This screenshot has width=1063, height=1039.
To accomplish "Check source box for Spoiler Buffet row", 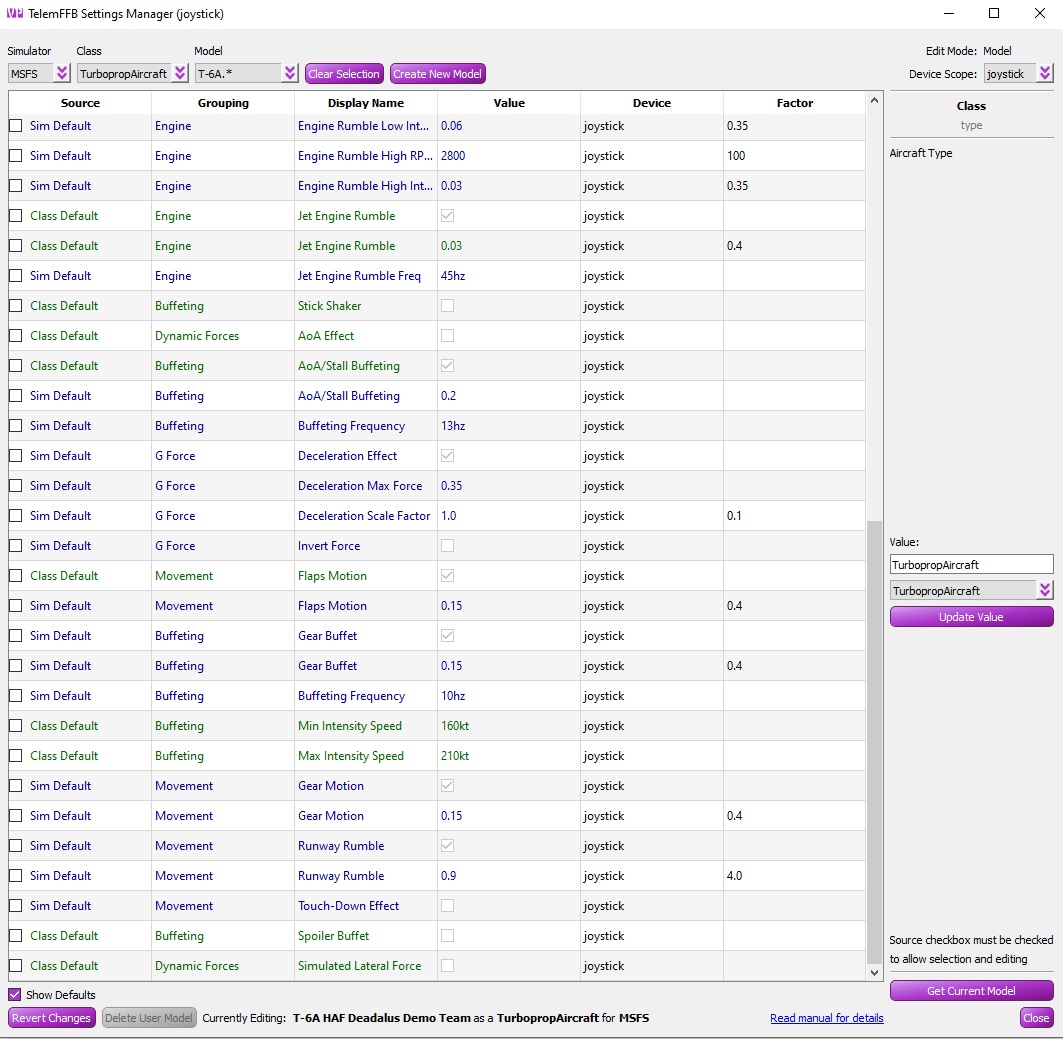I will pyautogui.click(x=16, y=936).
